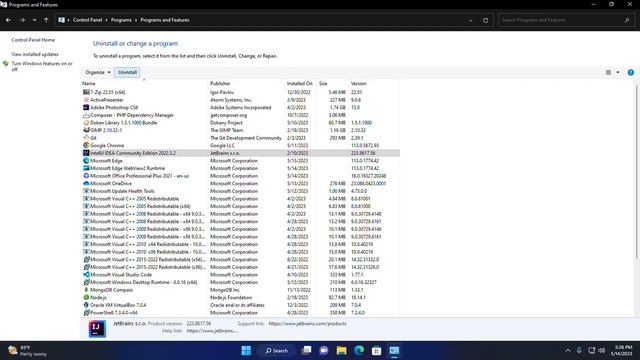Screen dimensions: 640x360
Task: Select the Oracle VM VirtualBox icon
Action: [x=86, y=305]
